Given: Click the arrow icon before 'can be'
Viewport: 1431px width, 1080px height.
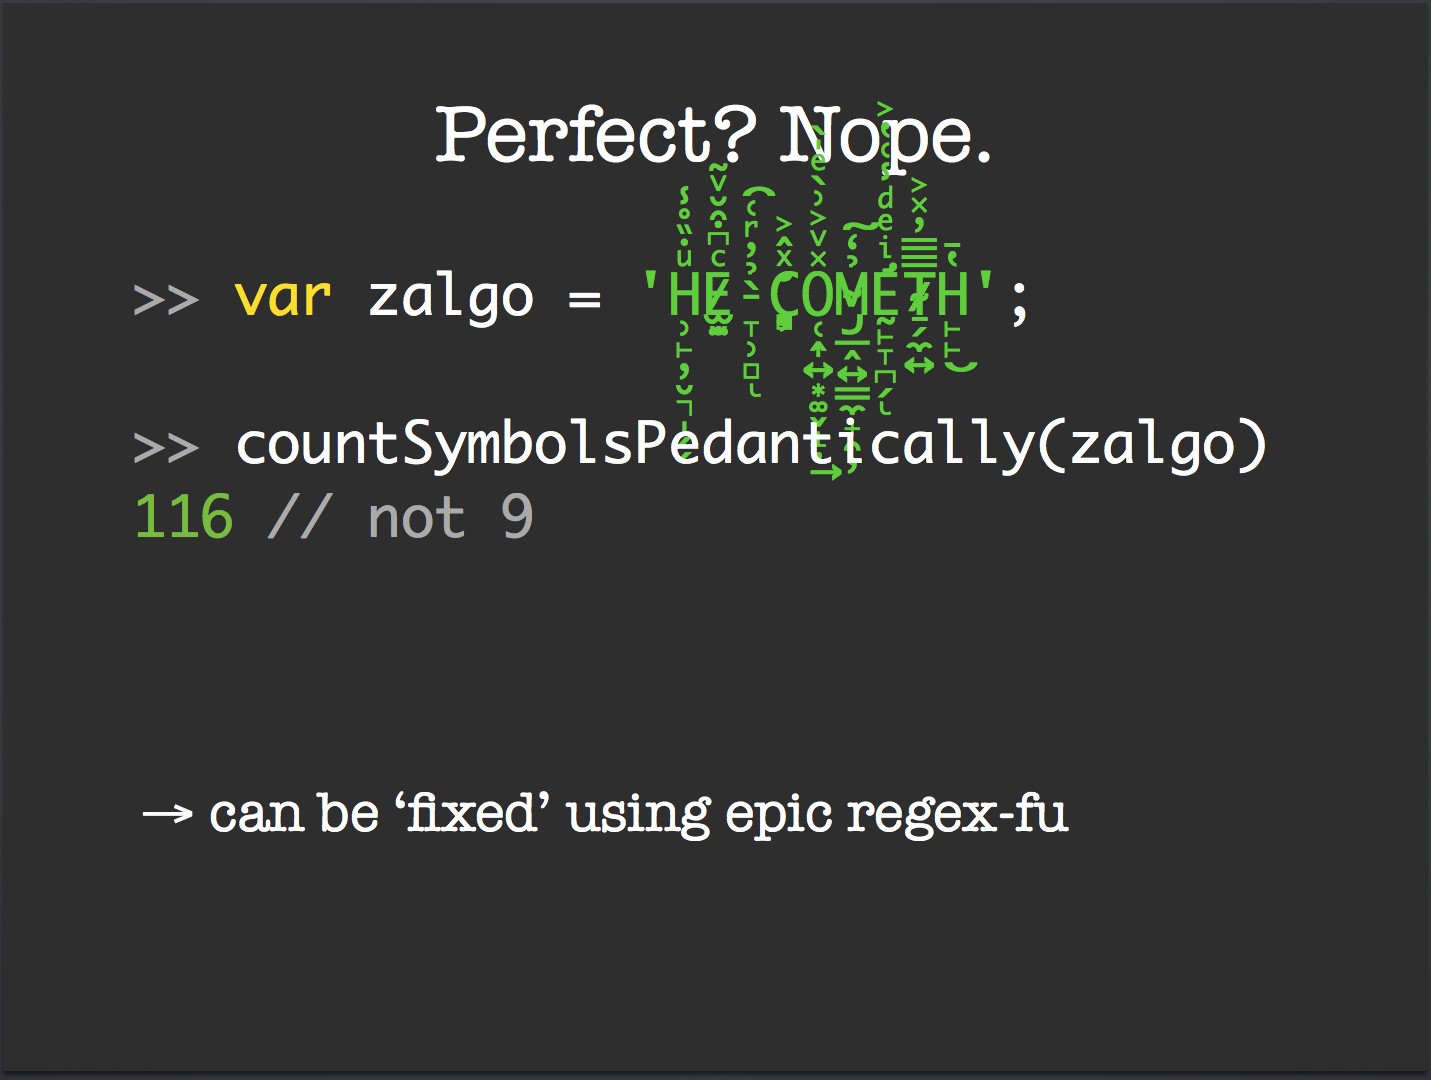Looking at the screenshot, I should pos(167,814).
